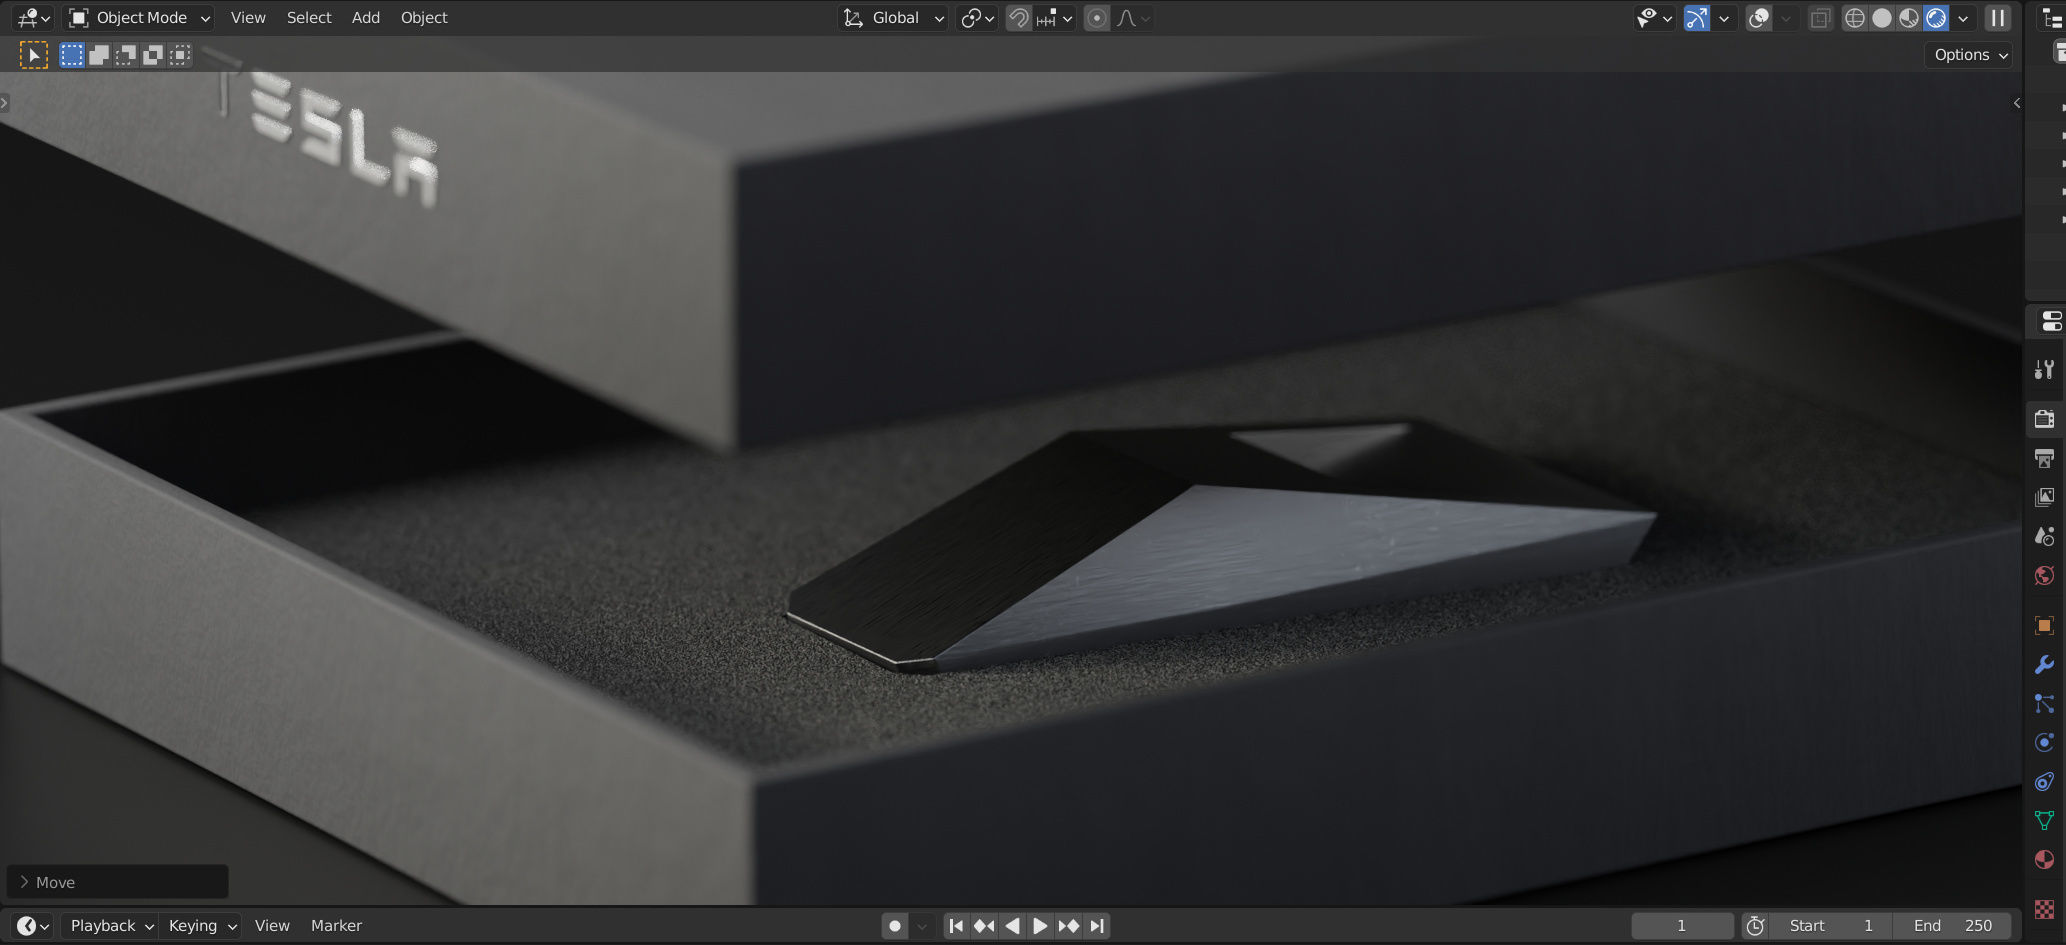Open the Output properties tab
Viewport: 2066px width, 945px height.
(x=2045, y=458)
